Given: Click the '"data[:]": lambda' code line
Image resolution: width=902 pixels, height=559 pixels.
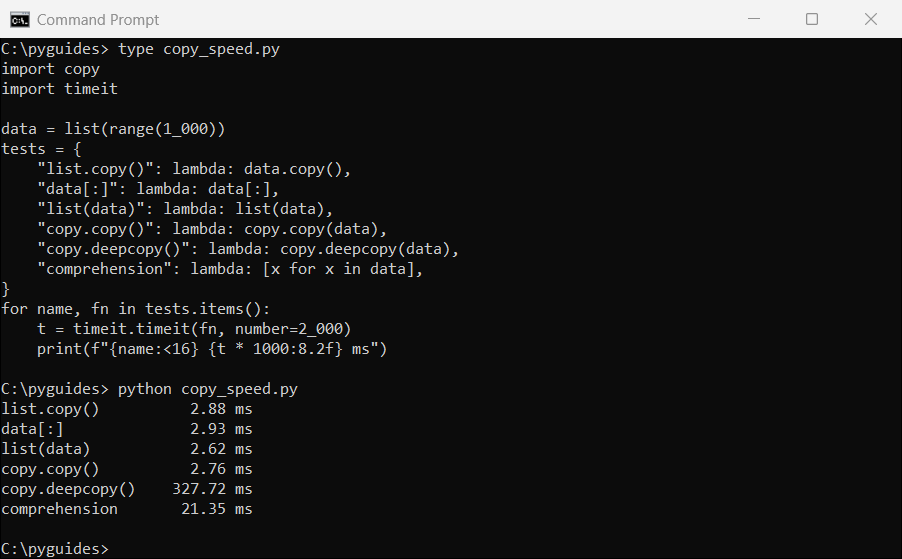Looking at the screenshot, I should pos(158,189).
